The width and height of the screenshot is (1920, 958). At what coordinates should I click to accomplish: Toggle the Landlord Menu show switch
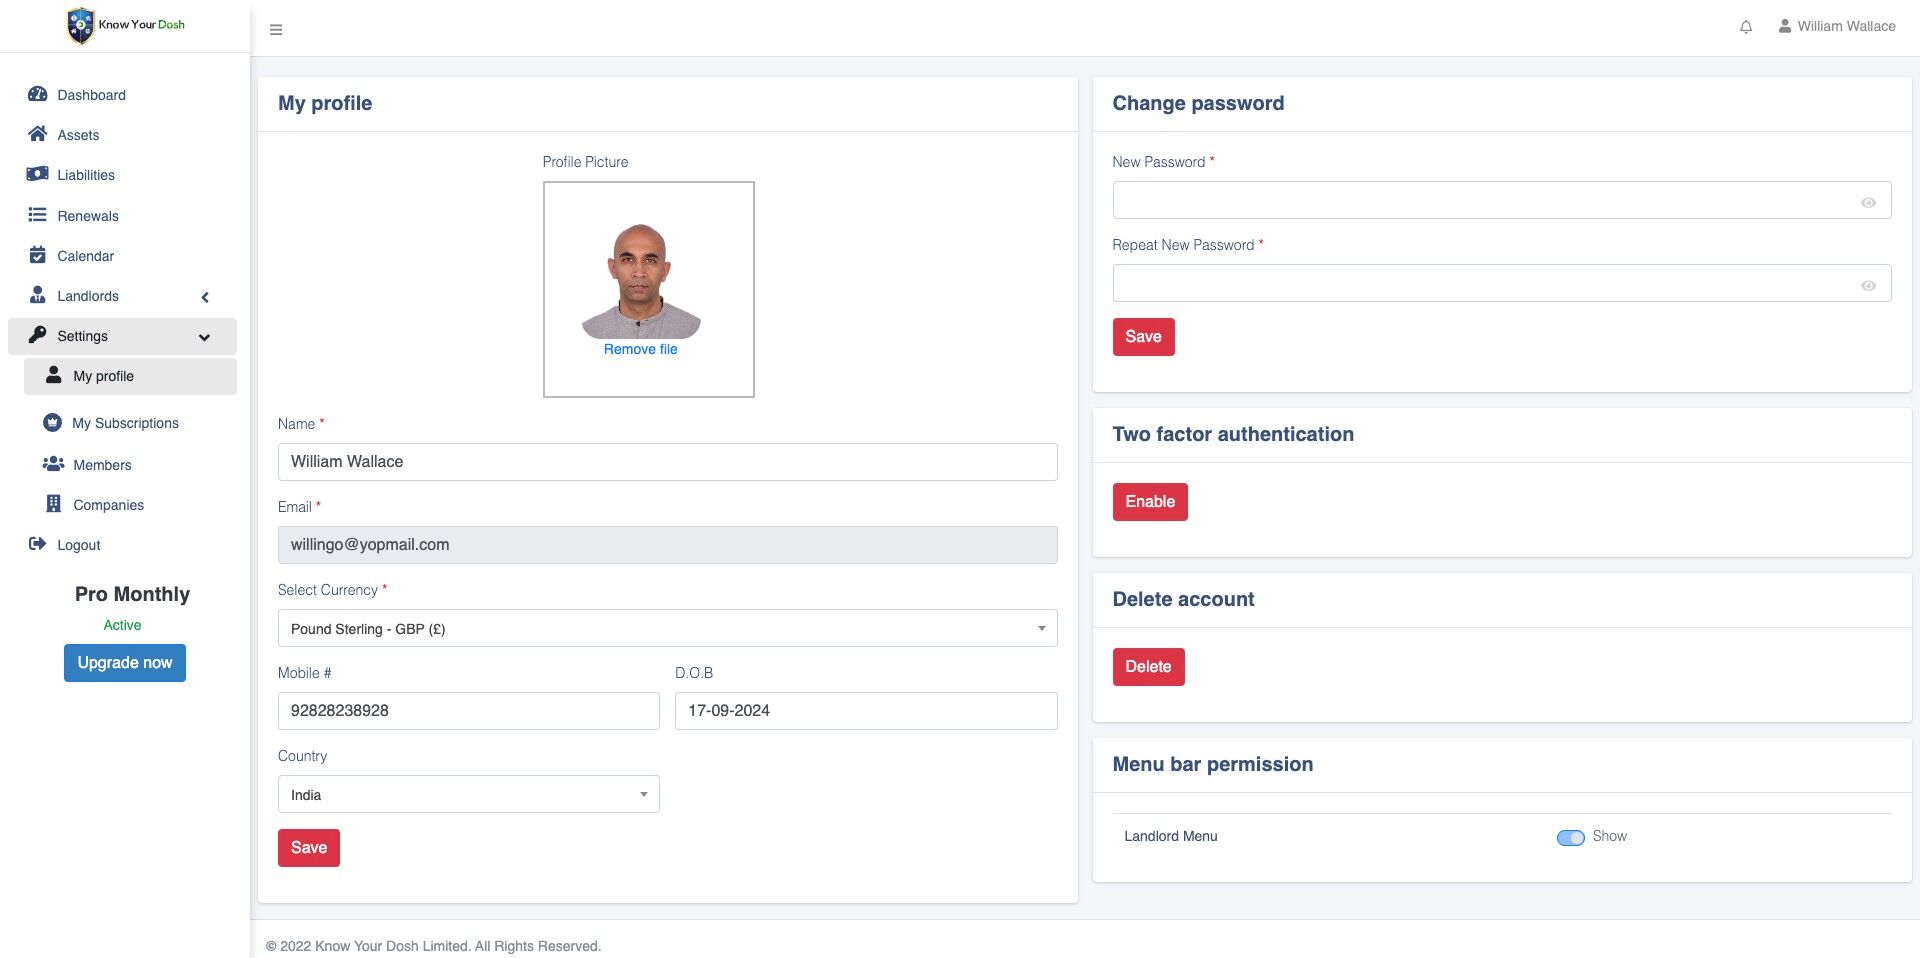pos(1570,837)
